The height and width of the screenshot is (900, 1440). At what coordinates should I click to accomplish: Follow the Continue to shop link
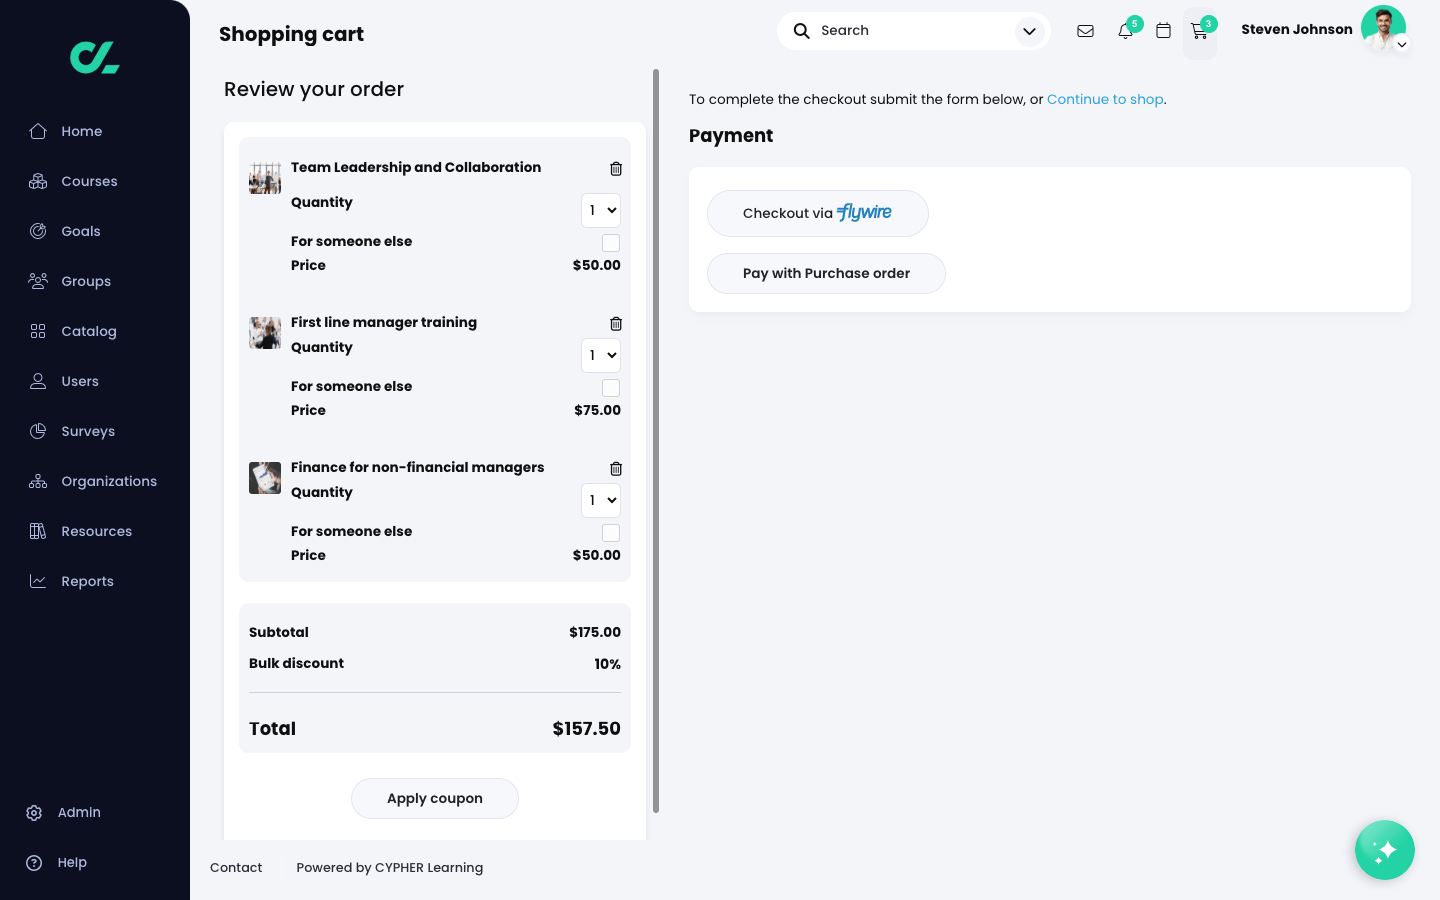(x=1105, y=99)
